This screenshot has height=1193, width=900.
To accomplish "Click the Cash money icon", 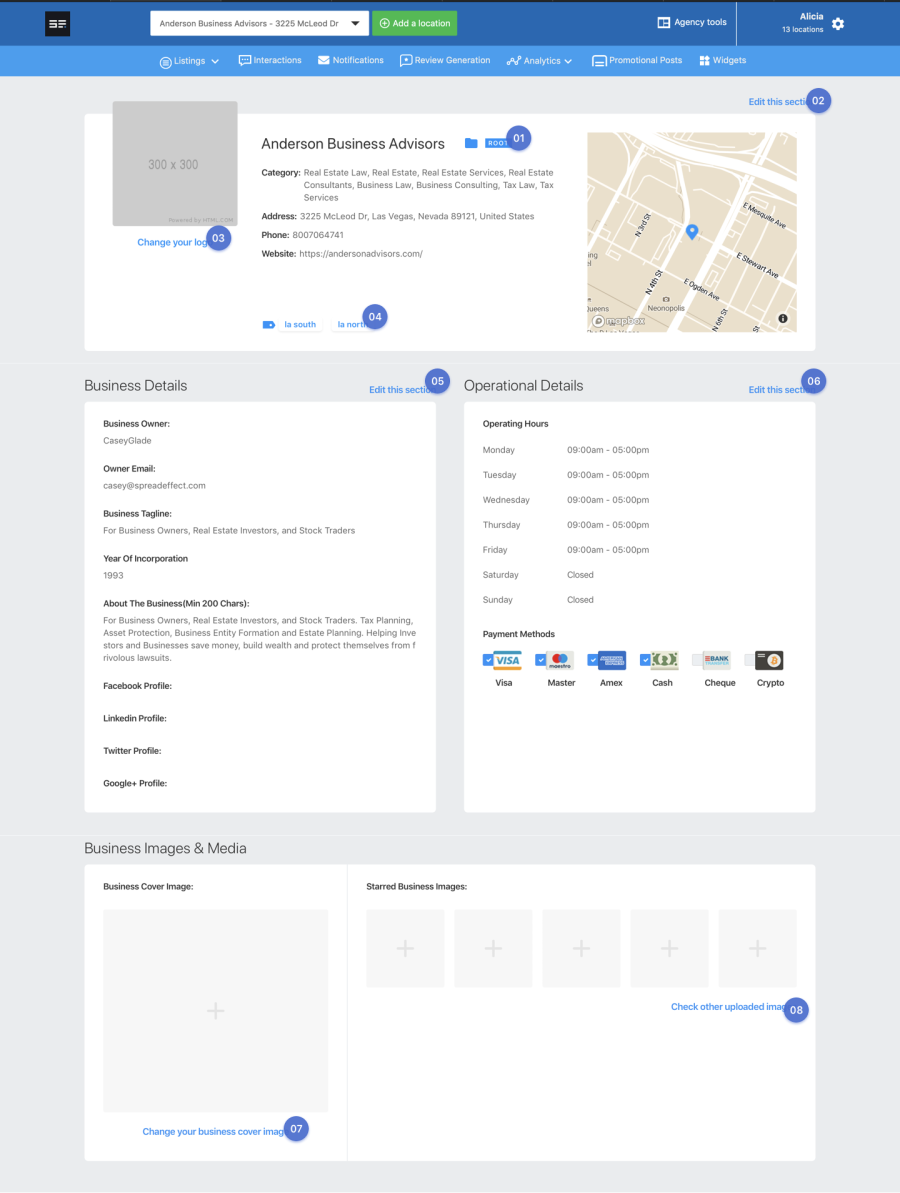I will pos(664,660).
